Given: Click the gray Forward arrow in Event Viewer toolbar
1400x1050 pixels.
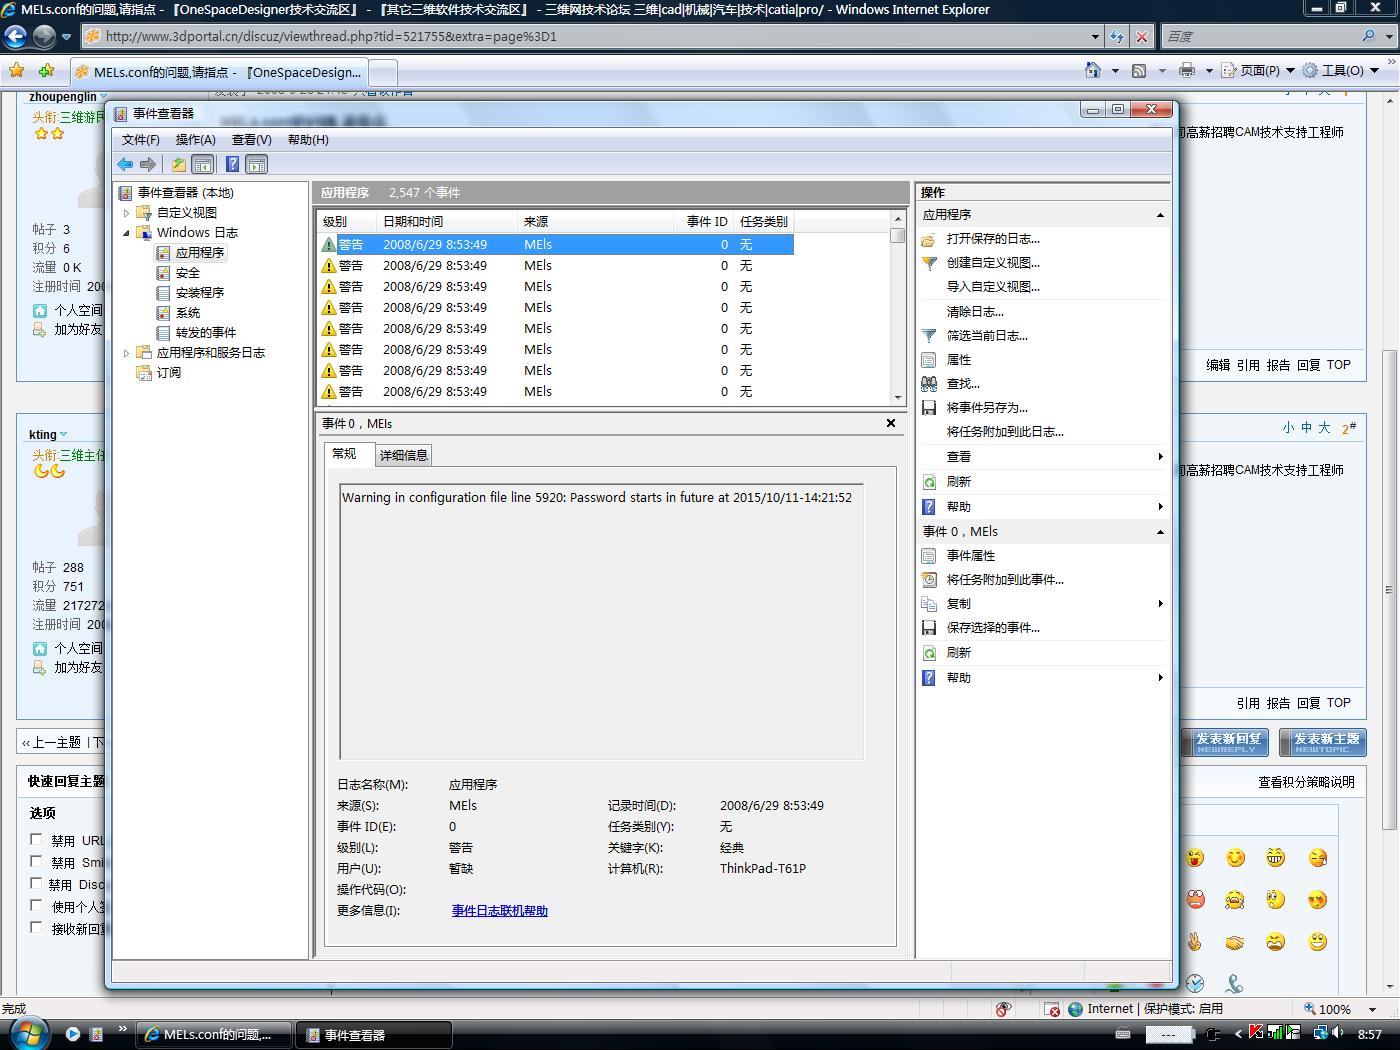Looking at the screenshot, I should (148, 164).
